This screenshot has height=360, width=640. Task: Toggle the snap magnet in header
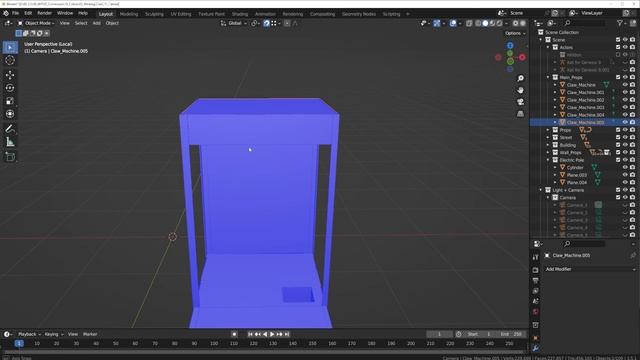[x=266, y=23]
